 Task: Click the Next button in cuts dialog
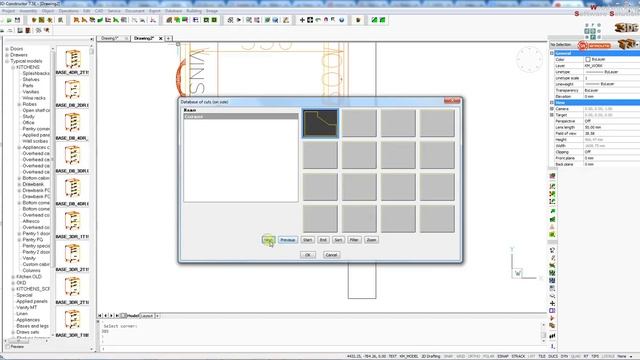[268, 240]
